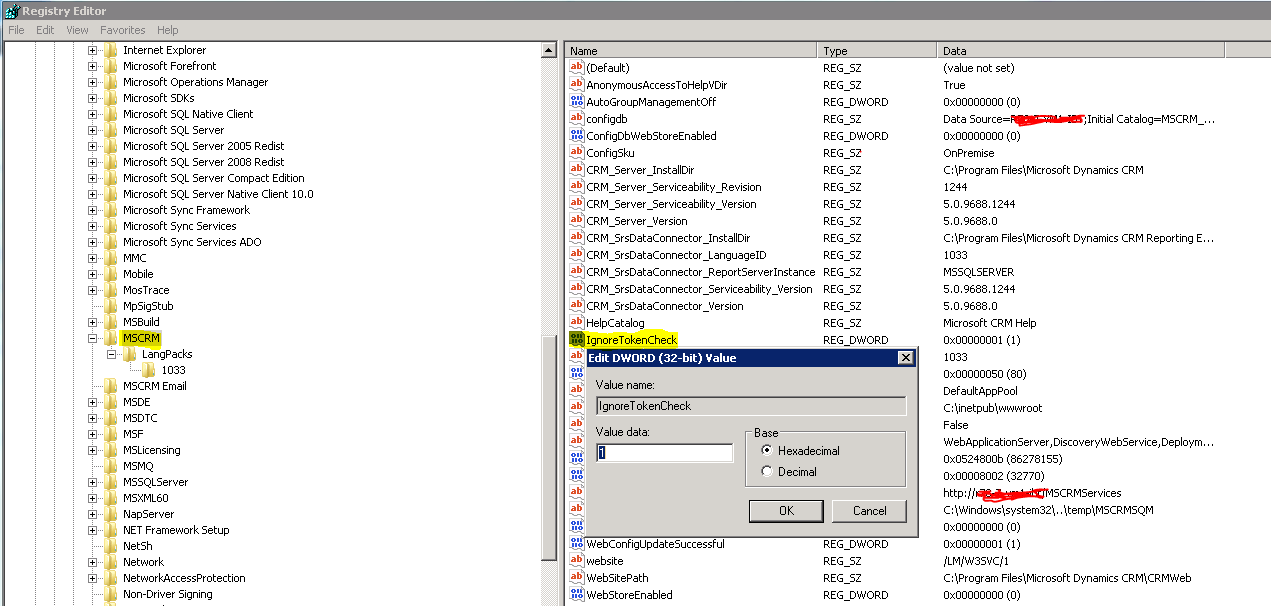Click the 1033 subfolder icon
Screen dimensions: 1271x606
[149, 370]
